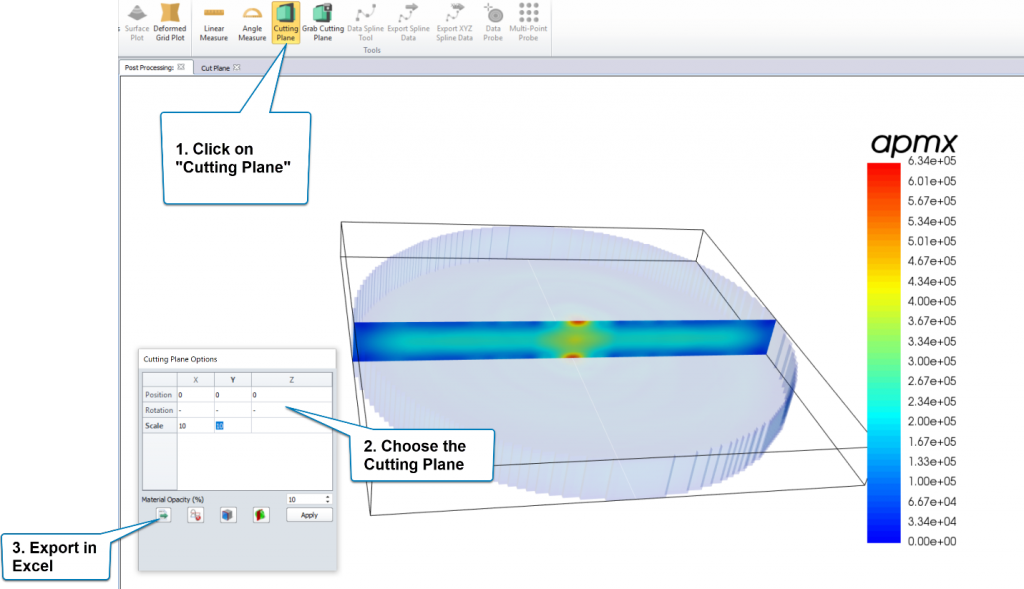Screen dimensions: 1024x589
Task: Switch to the Post Processing tab
Action: click(x=148, y=68)
